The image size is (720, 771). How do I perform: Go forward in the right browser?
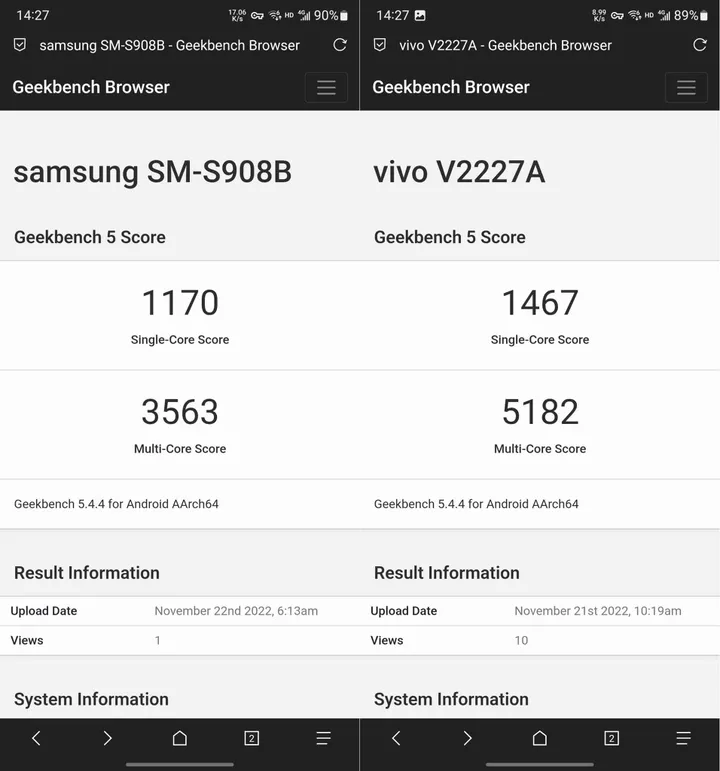[468, 738]
